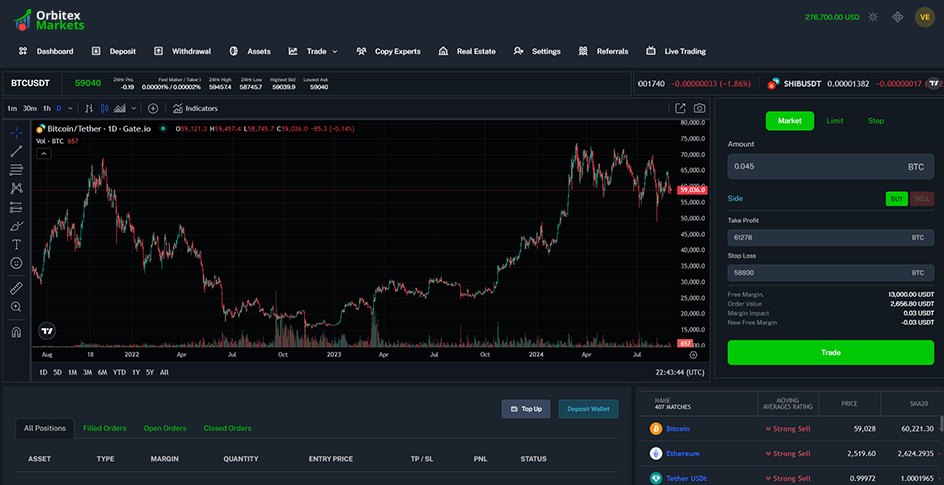Pick the text annotation tool

[x=16, y=244]
